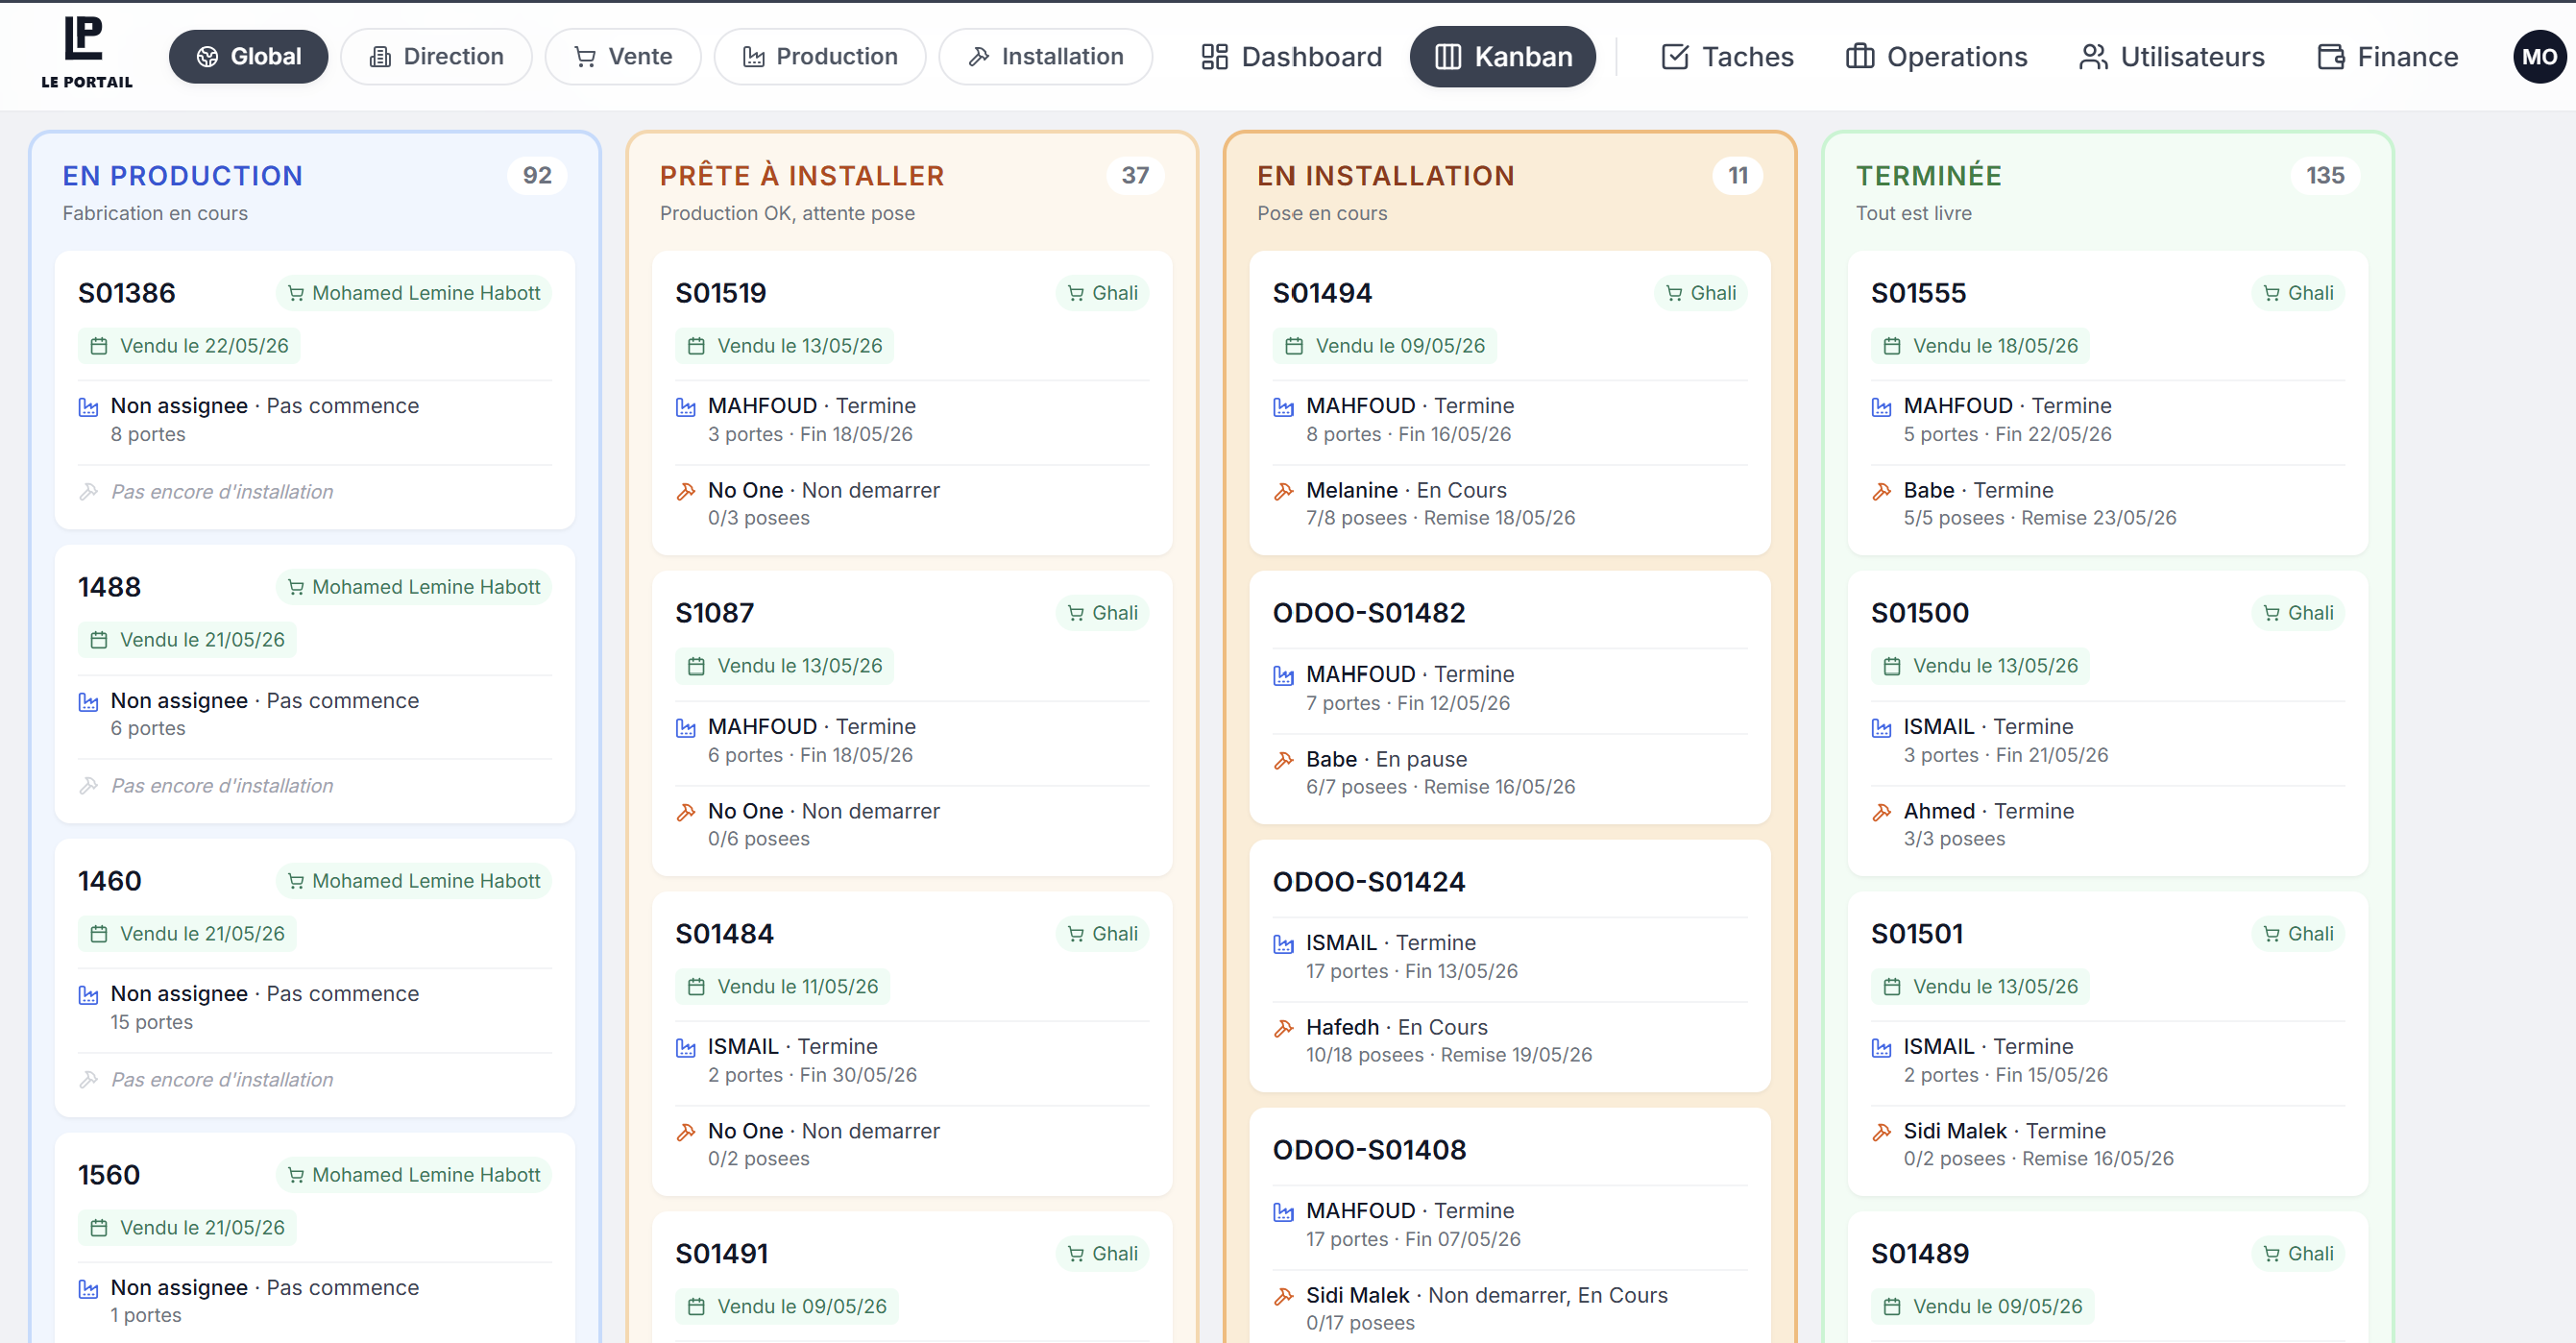Click cart icon in 1460 seller badge
The image size is (2576, 1343).
pyautogui.click(x=296, y=881)
